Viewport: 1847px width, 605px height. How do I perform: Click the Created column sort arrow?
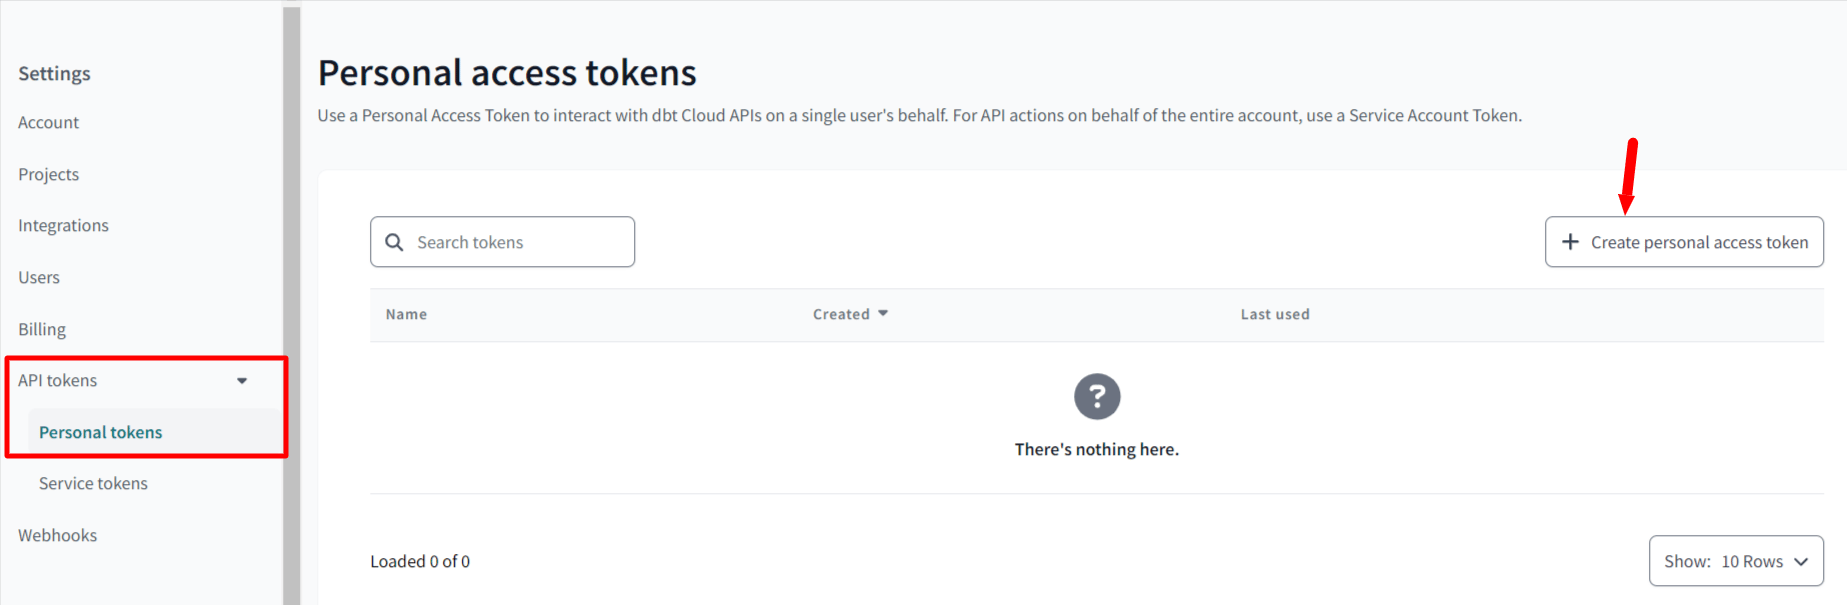click(883, 314)
